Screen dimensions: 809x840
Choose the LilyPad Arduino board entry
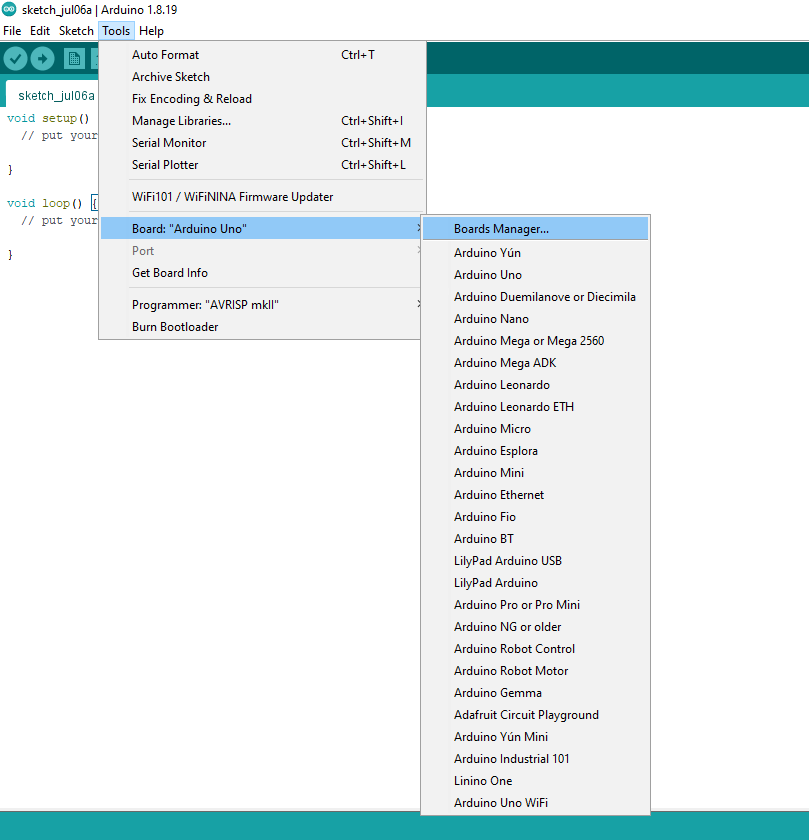(x=535, y=582)
